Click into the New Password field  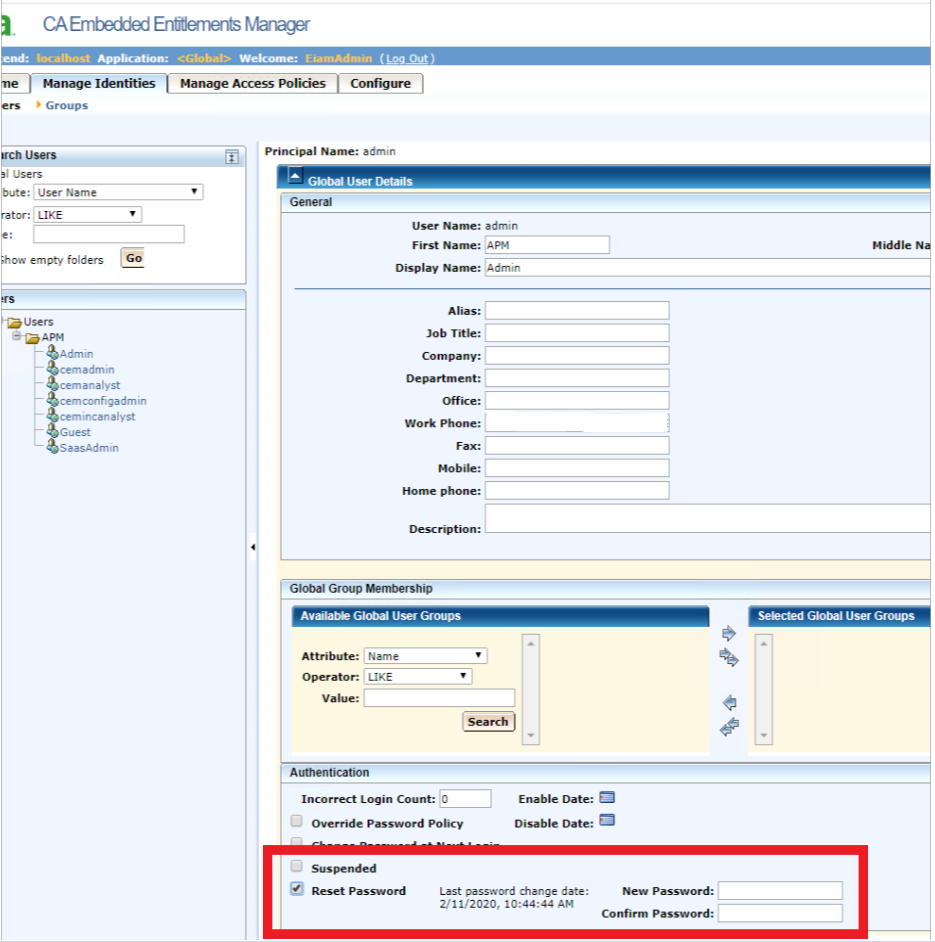click(780, 891)
